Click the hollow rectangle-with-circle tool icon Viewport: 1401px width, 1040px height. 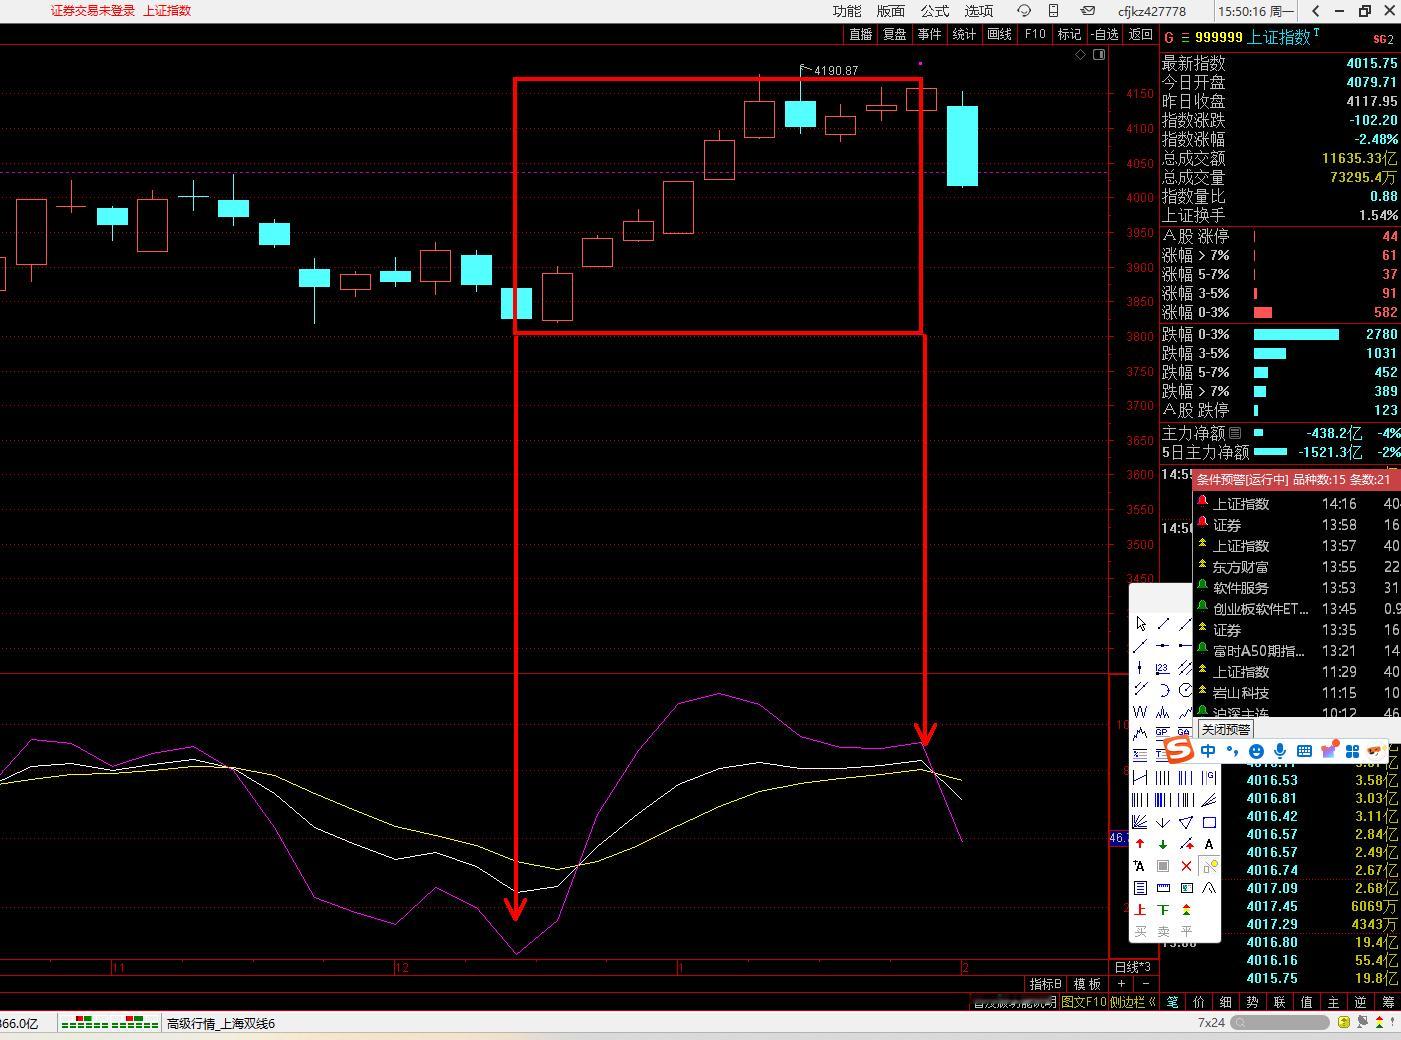pyautogui.click(x=1209, y=866)
